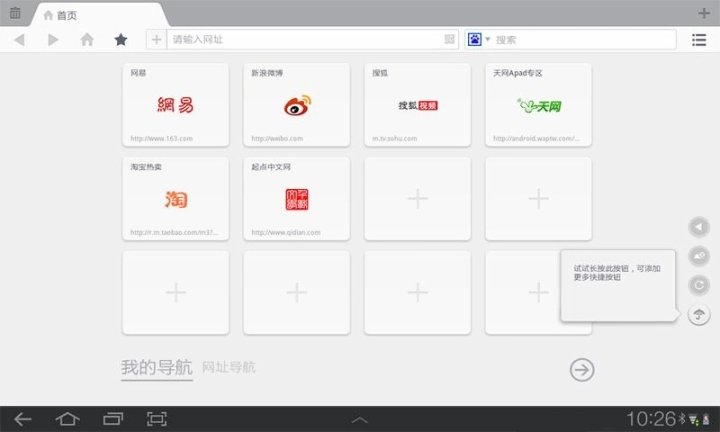
Task: Tap the Android back button in the system bar
Action: 22,419
